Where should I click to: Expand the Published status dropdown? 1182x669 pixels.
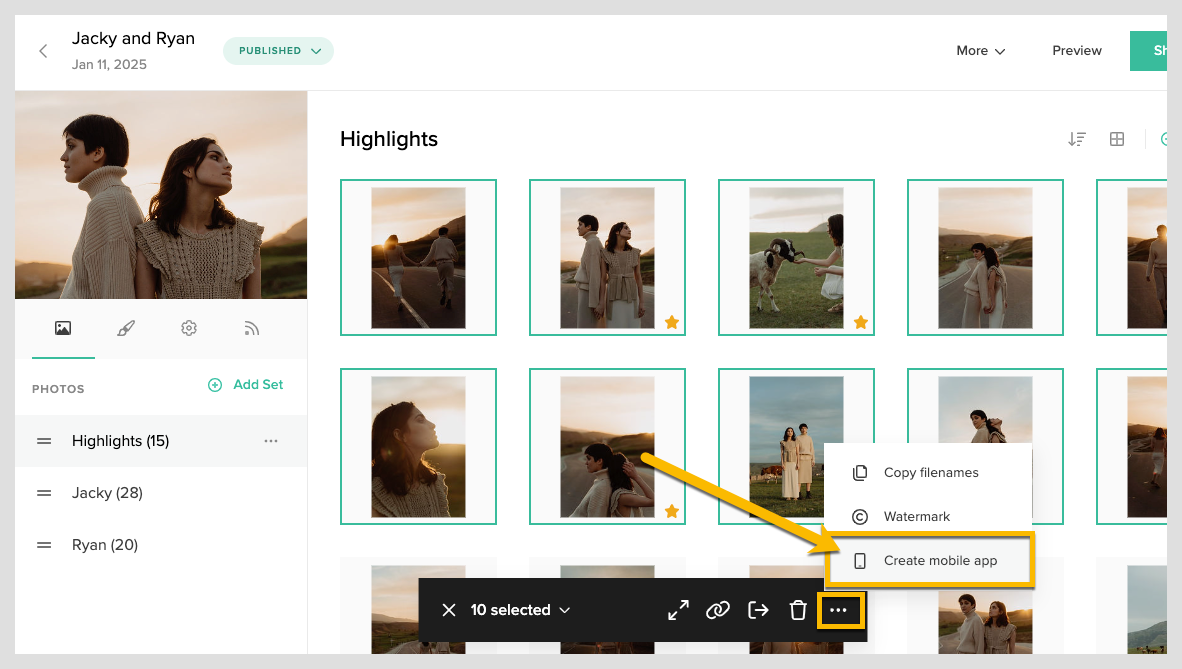coord(278,51)
